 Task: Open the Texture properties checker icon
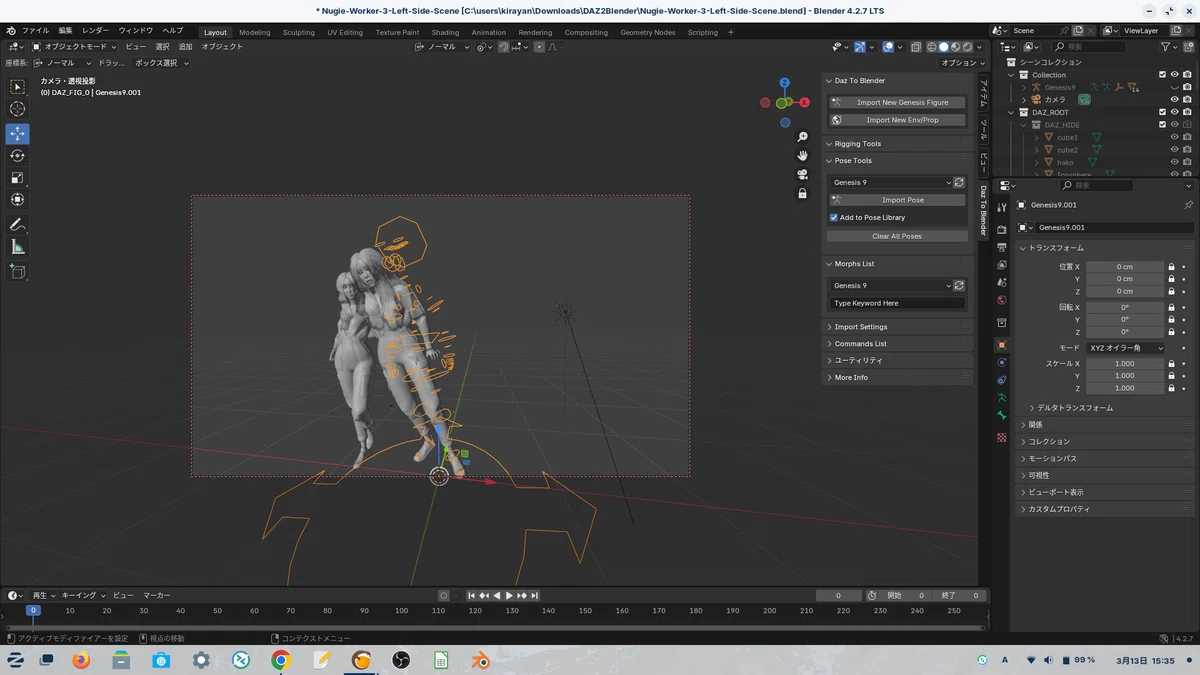(x=1001, y=438)
